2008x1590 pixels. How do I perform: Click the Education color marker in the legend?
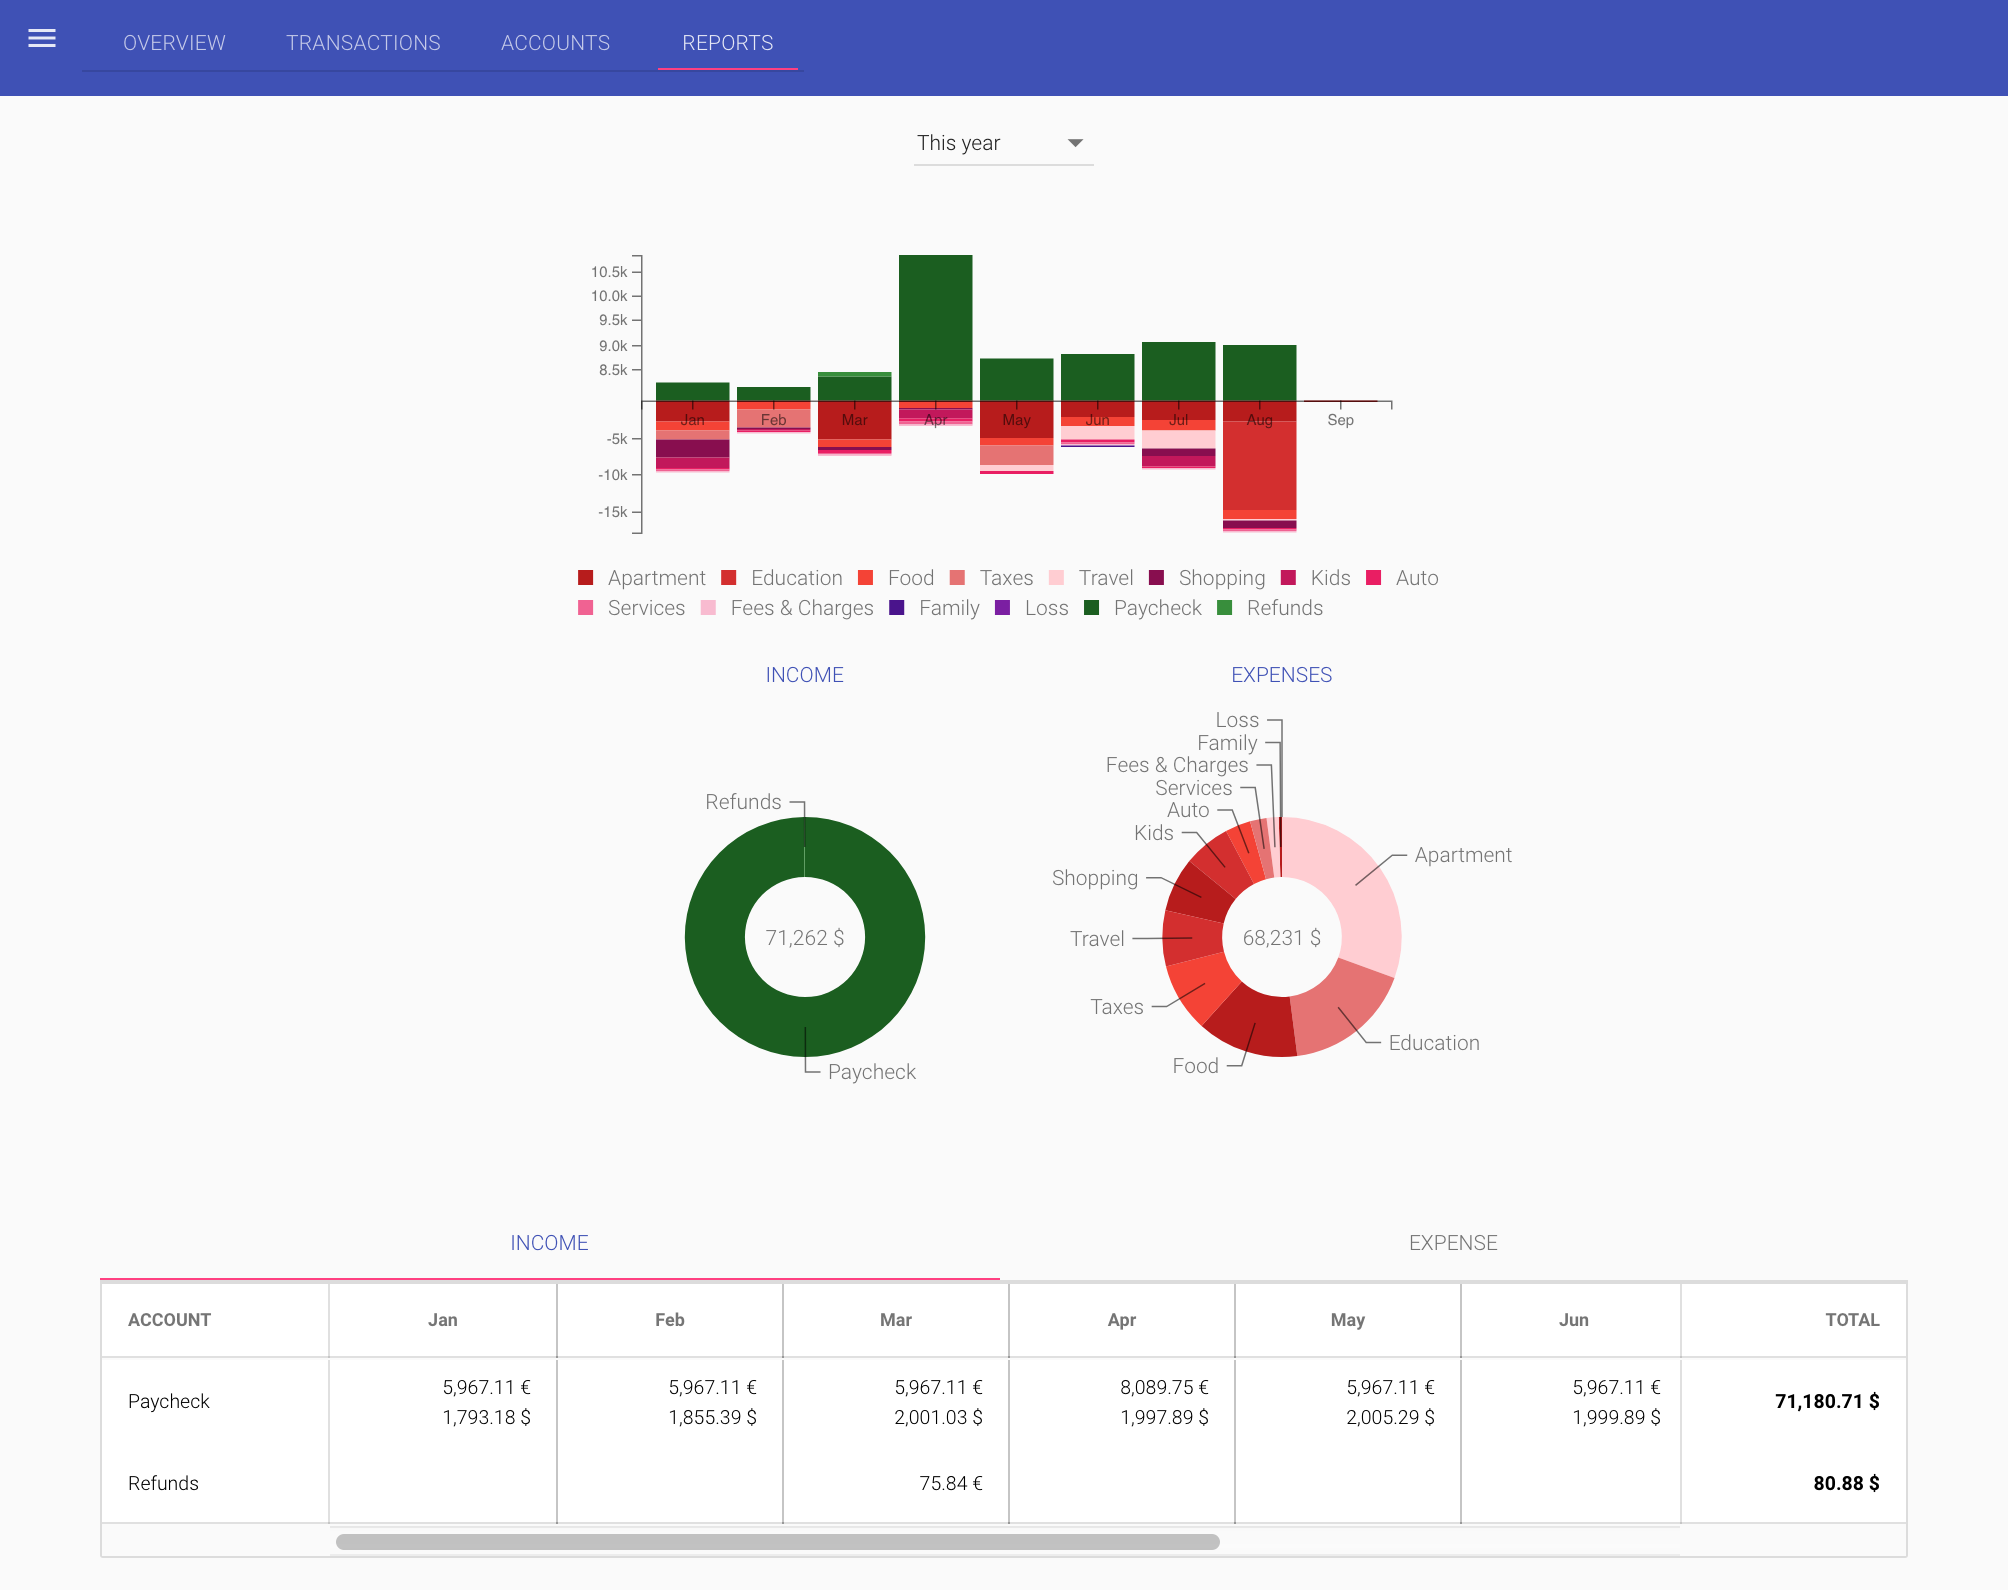click(728, 578)
